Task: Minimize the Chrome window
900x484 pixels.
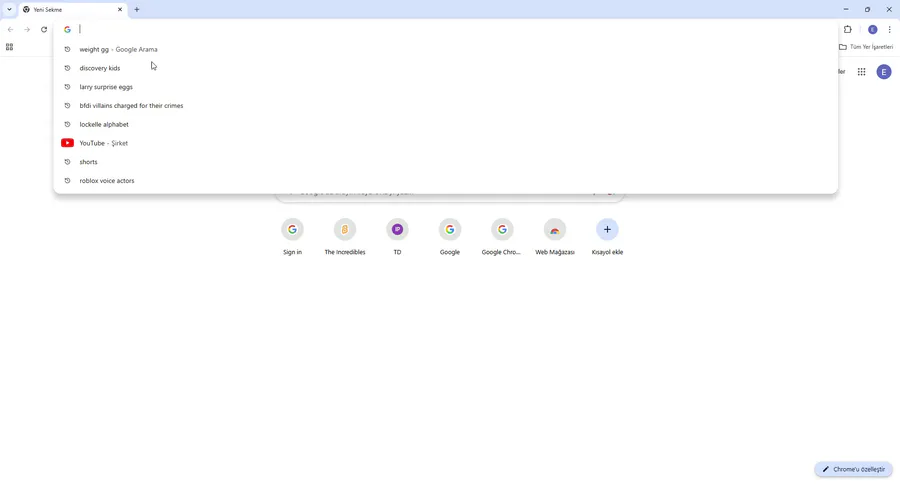Action: point(845,9)
